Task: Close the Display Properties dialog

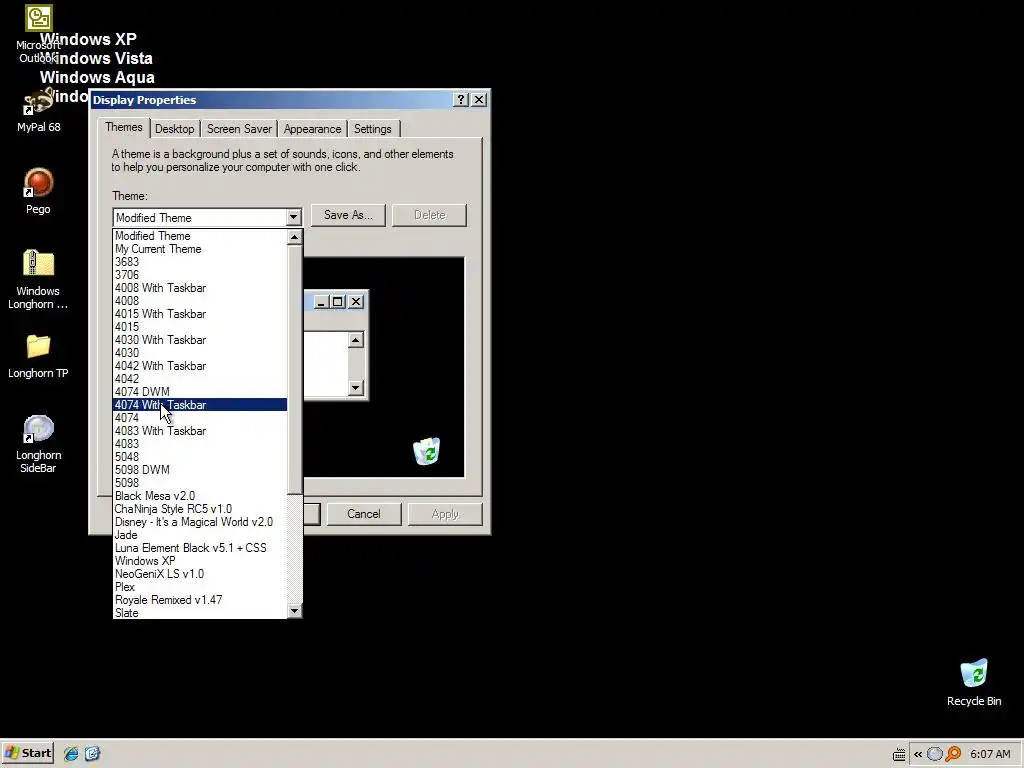Action: [x=479, y=99]
